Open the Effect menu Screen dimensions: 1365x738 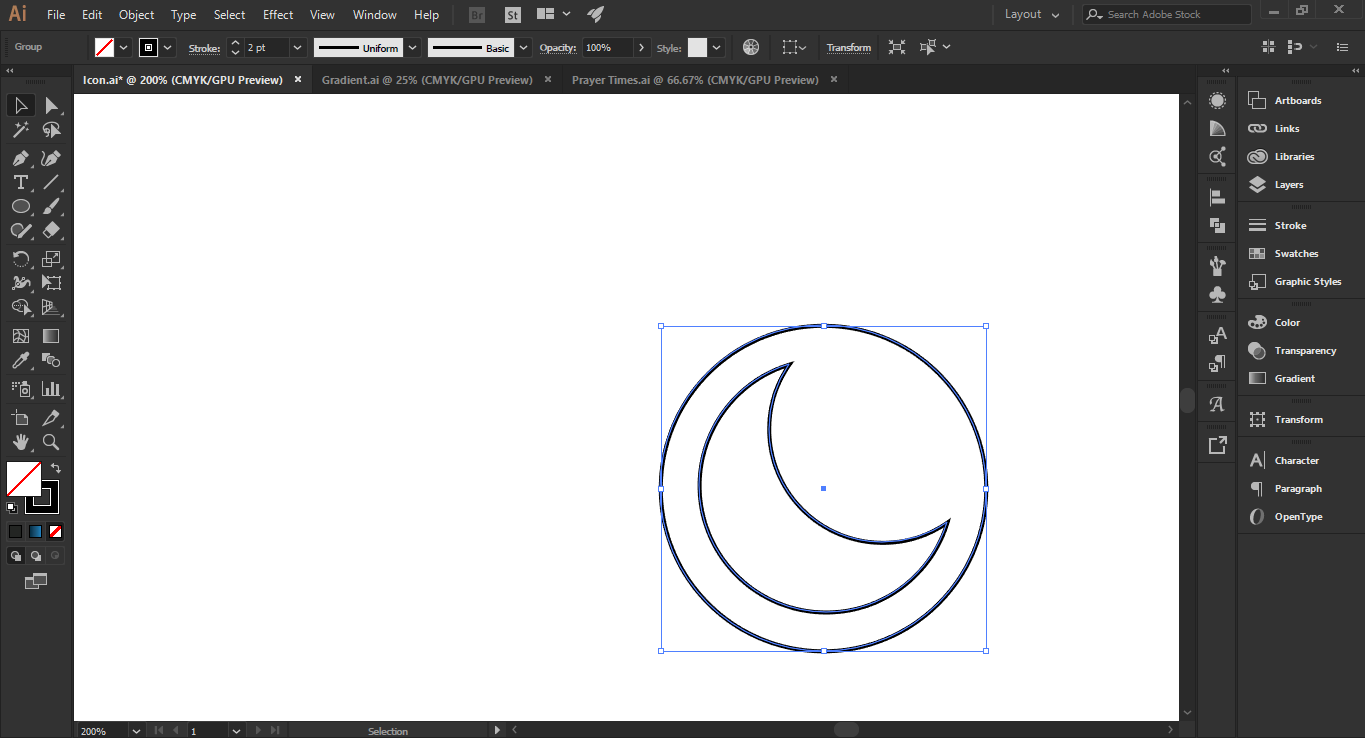278,15
